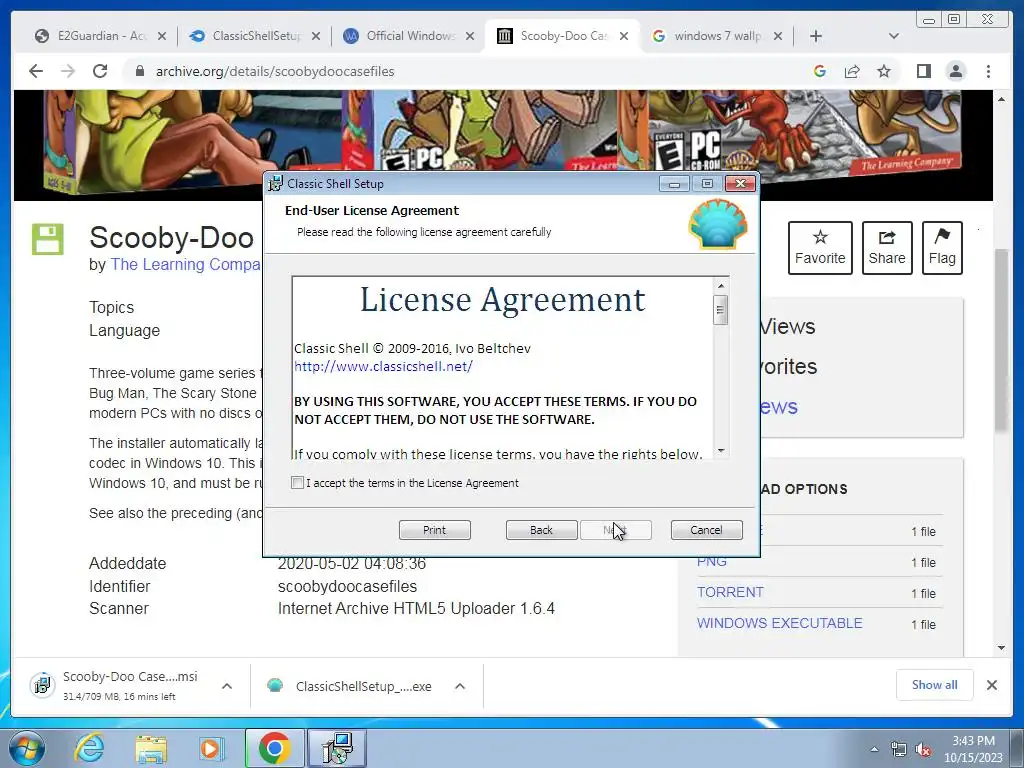The image size is (1024, 768).
Task: Download the TORRENT option
Action: coord(730,592)
